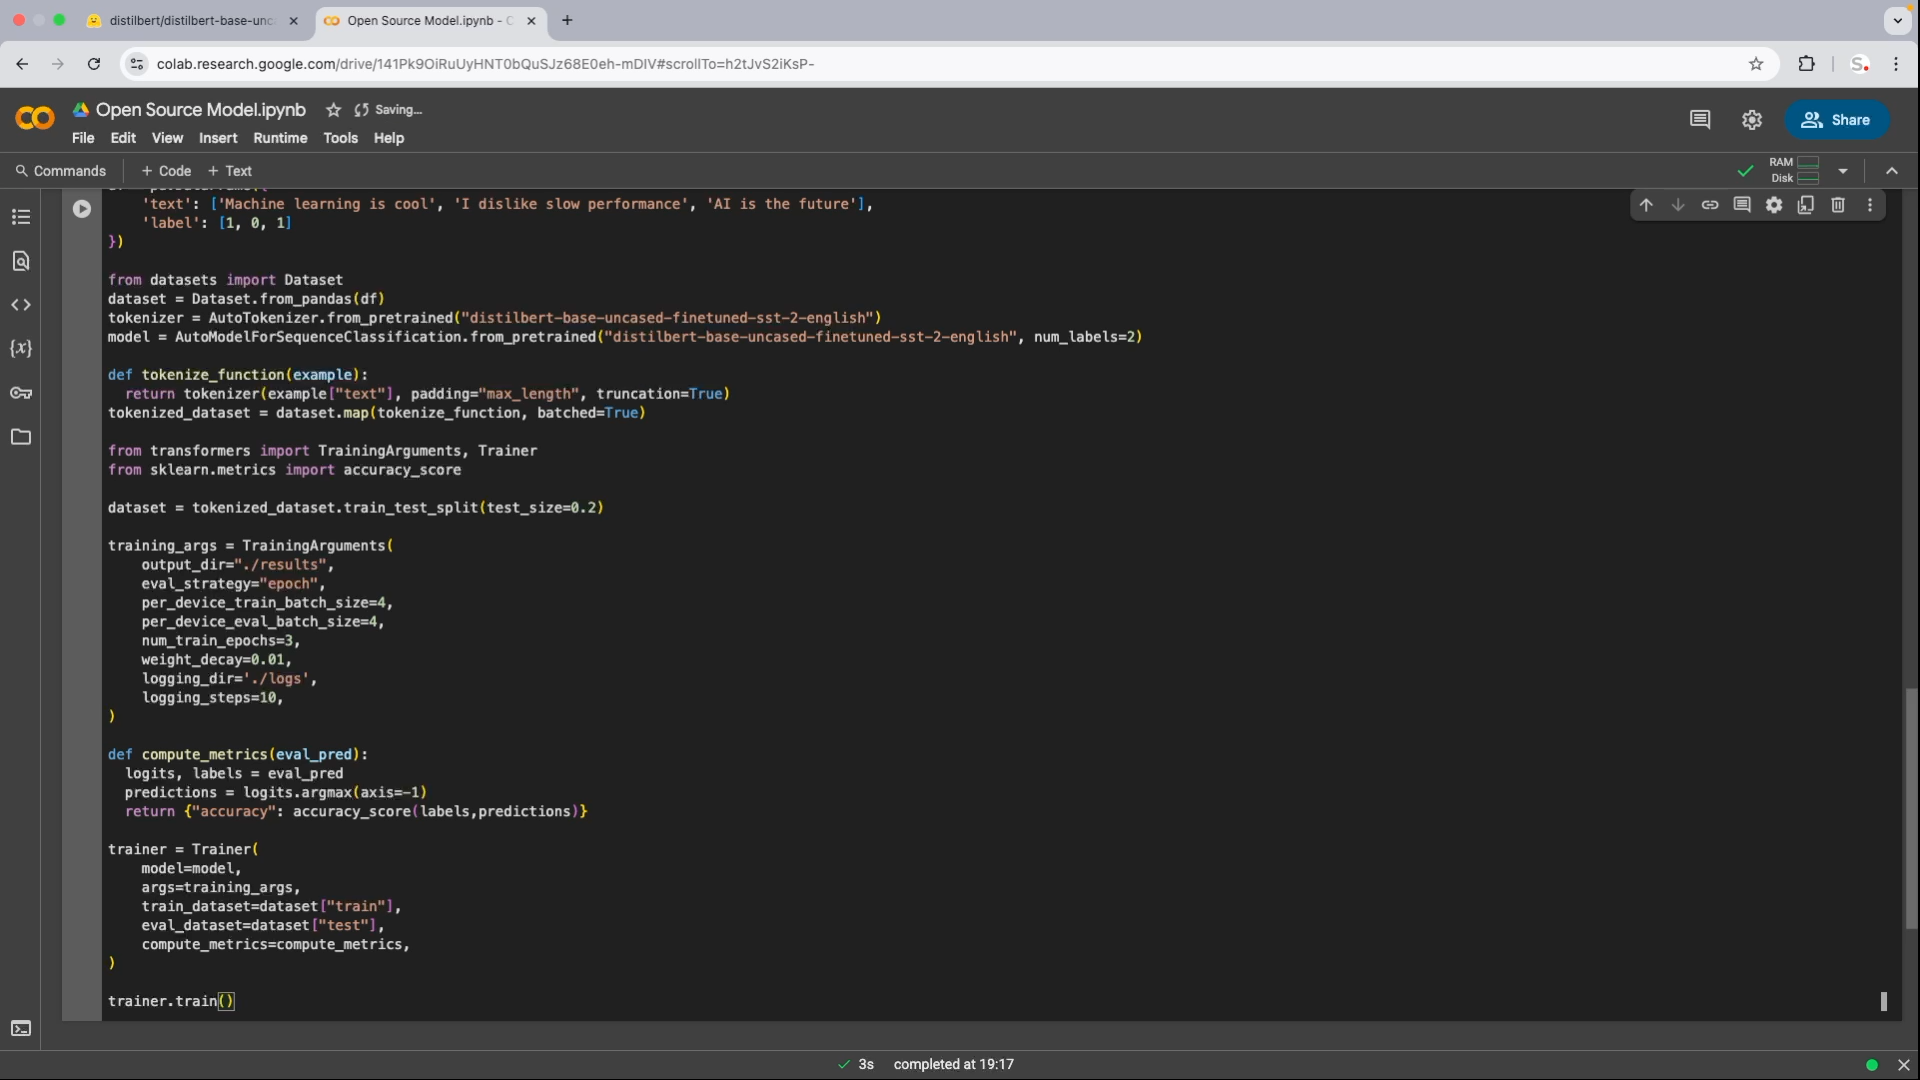Open the Runtime menu
This screenshot has width=1920, height=1080.
[280, 138]
